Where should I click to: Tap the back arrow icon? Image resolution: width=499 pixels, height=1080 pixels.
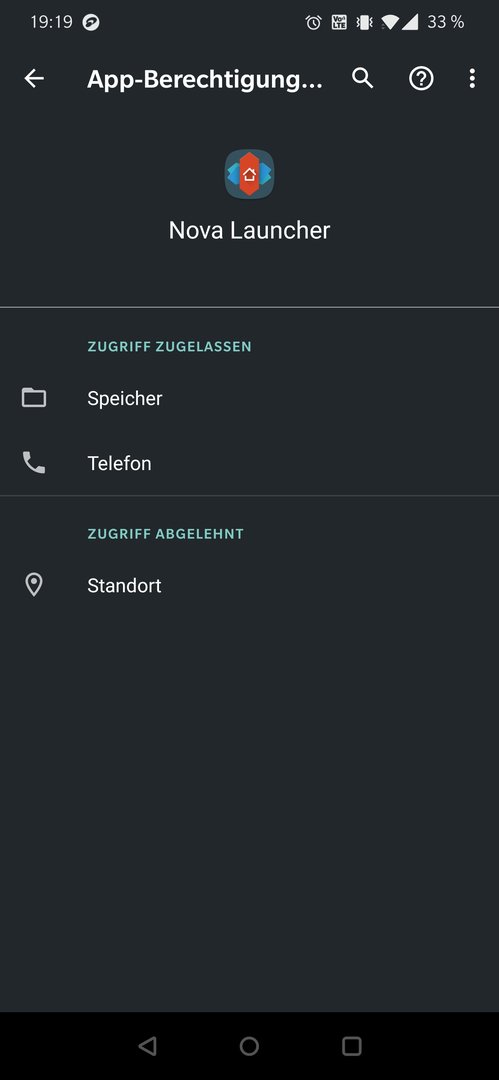[x=34, y=79]
